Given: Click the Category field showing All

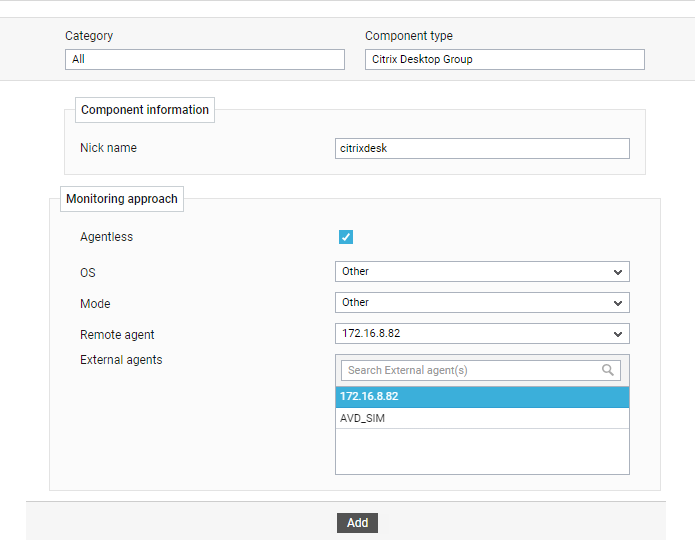Looking at the screenshot, I should pos(205,59).
